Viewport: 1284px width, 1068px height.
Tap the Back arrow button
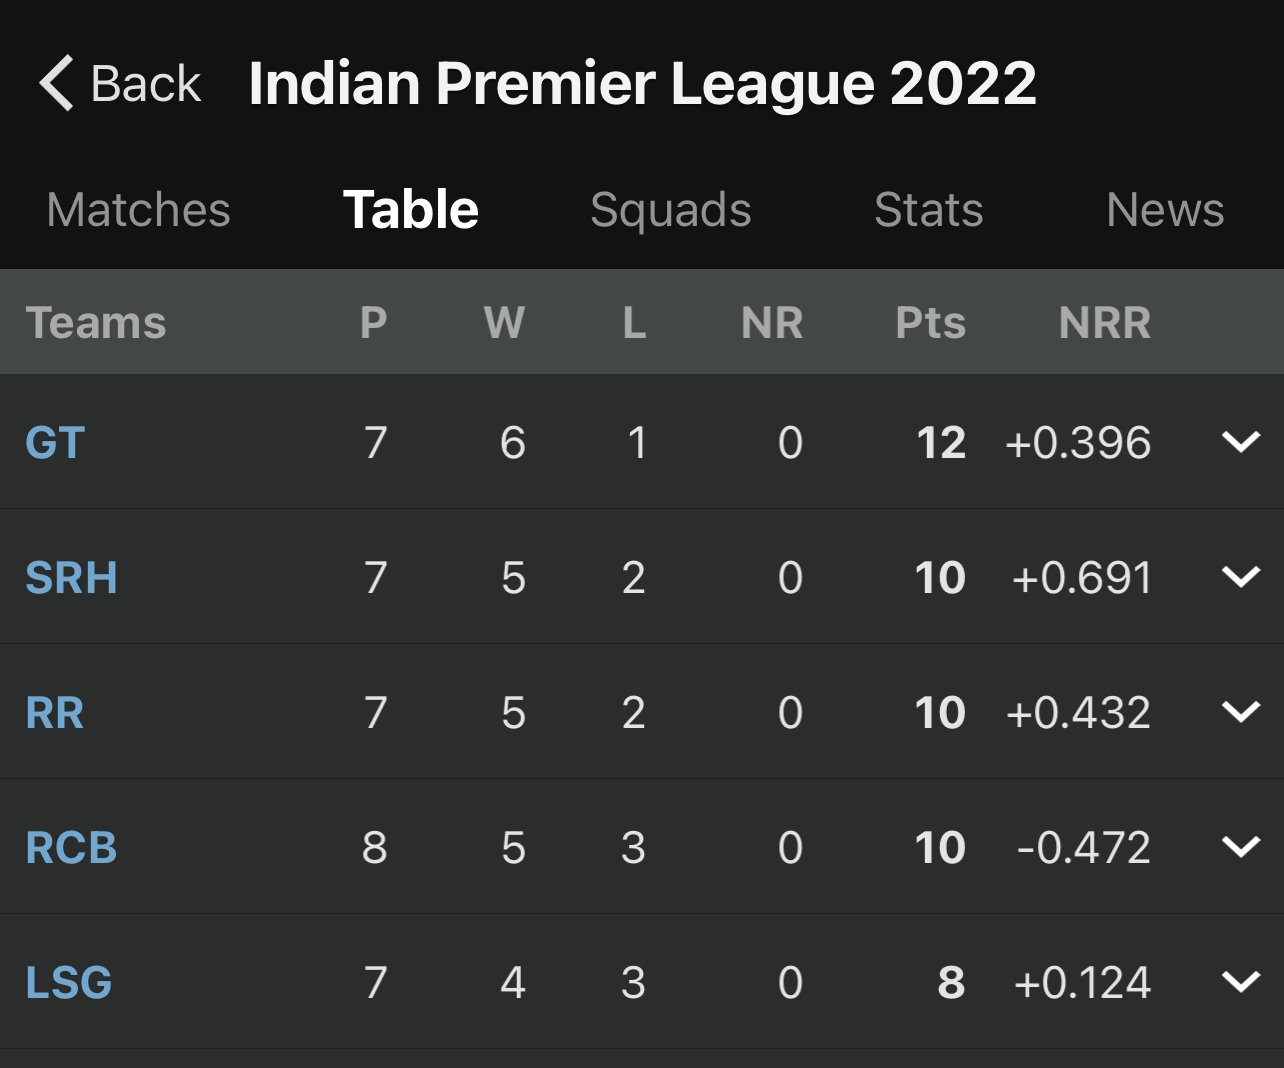(x=118, y=83)
